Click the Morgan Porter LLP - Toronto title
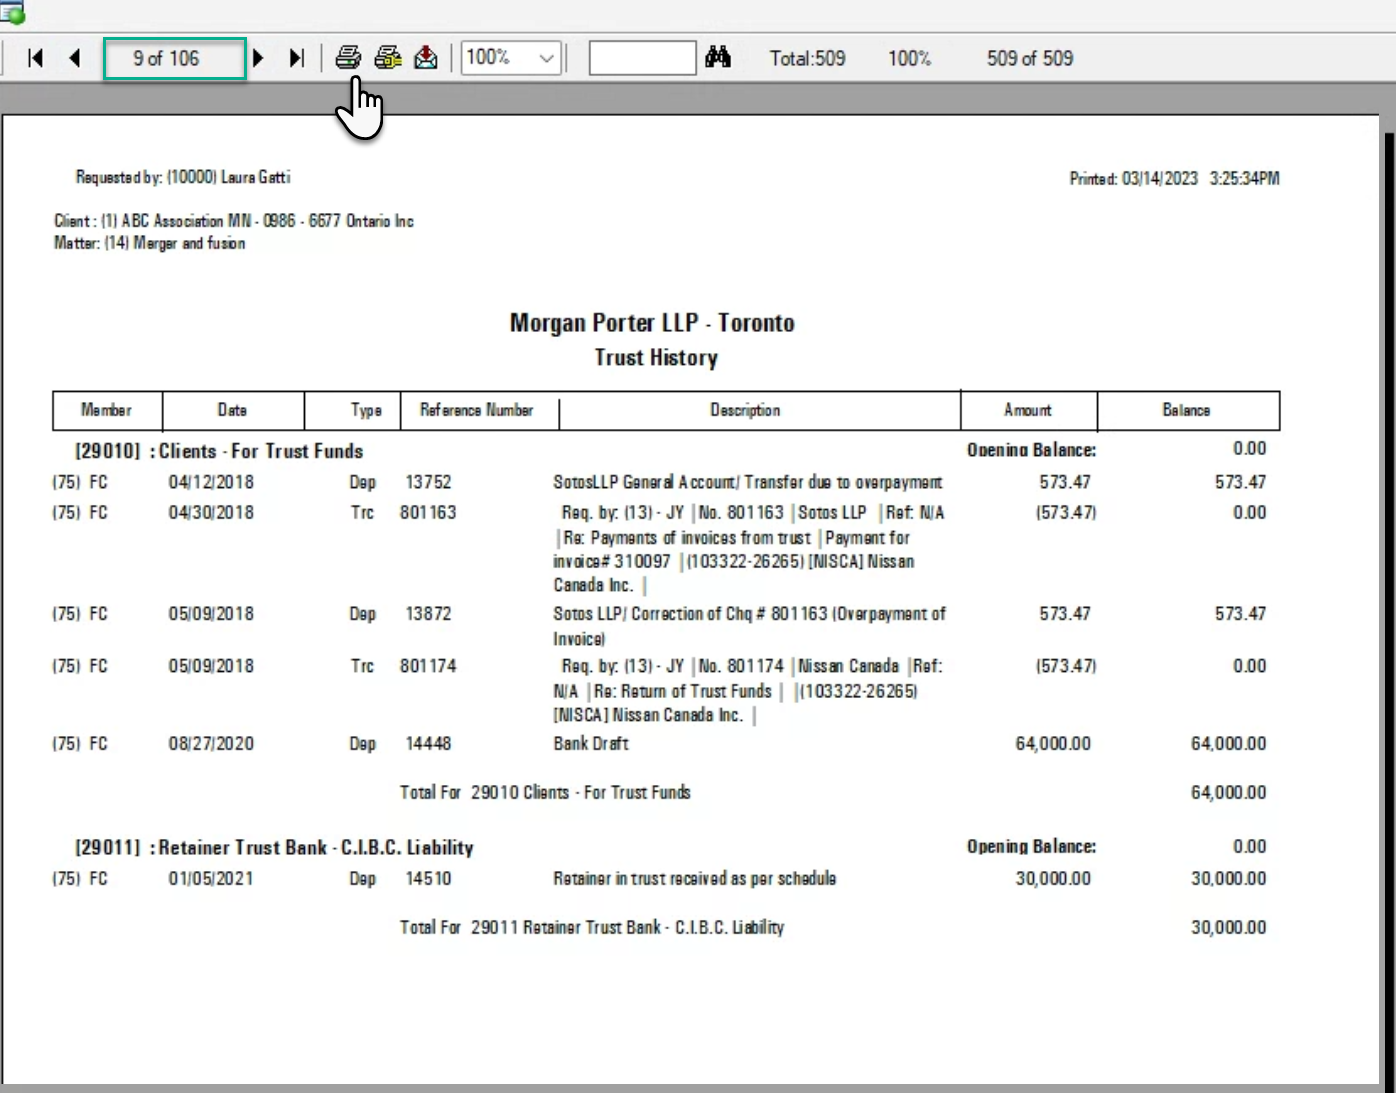1396x1093 pixels. [x=652, y=323]
